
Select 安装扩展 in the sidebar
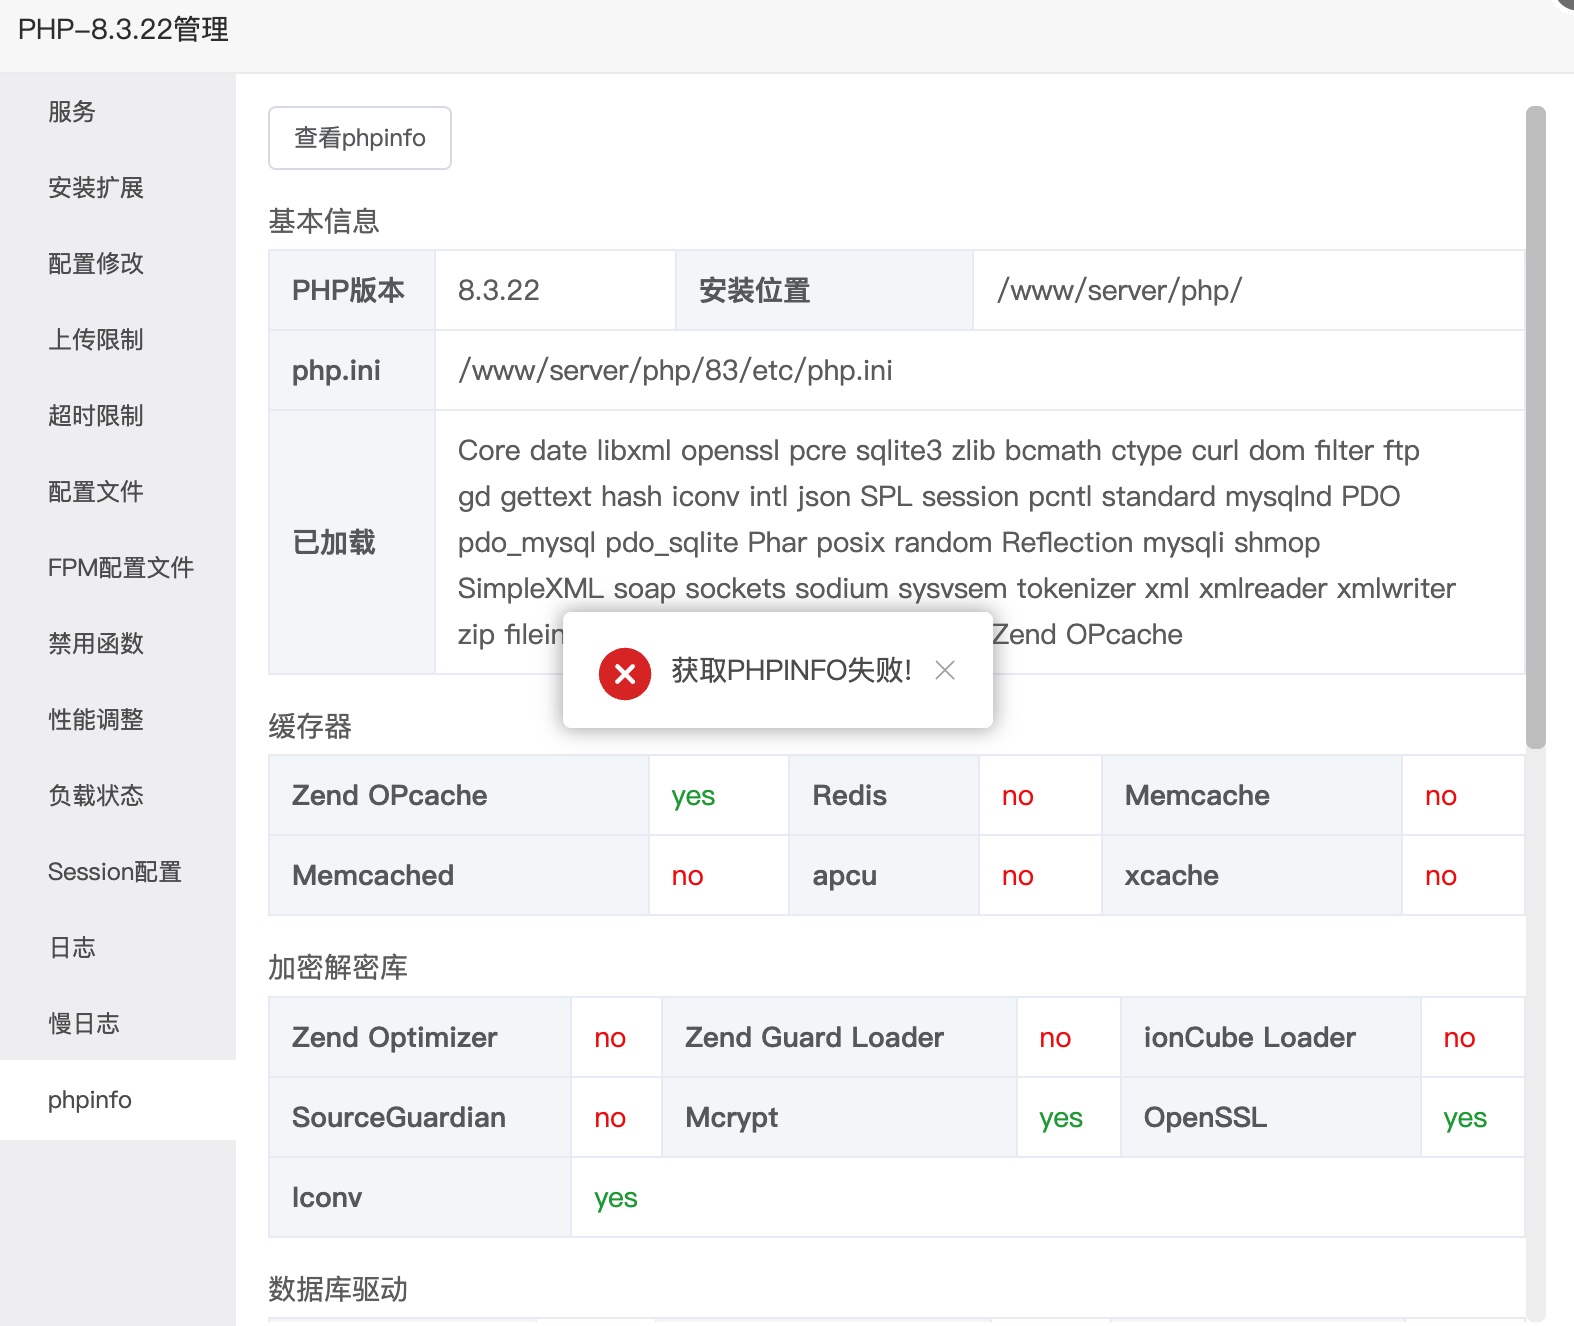(x=96, y=187)
